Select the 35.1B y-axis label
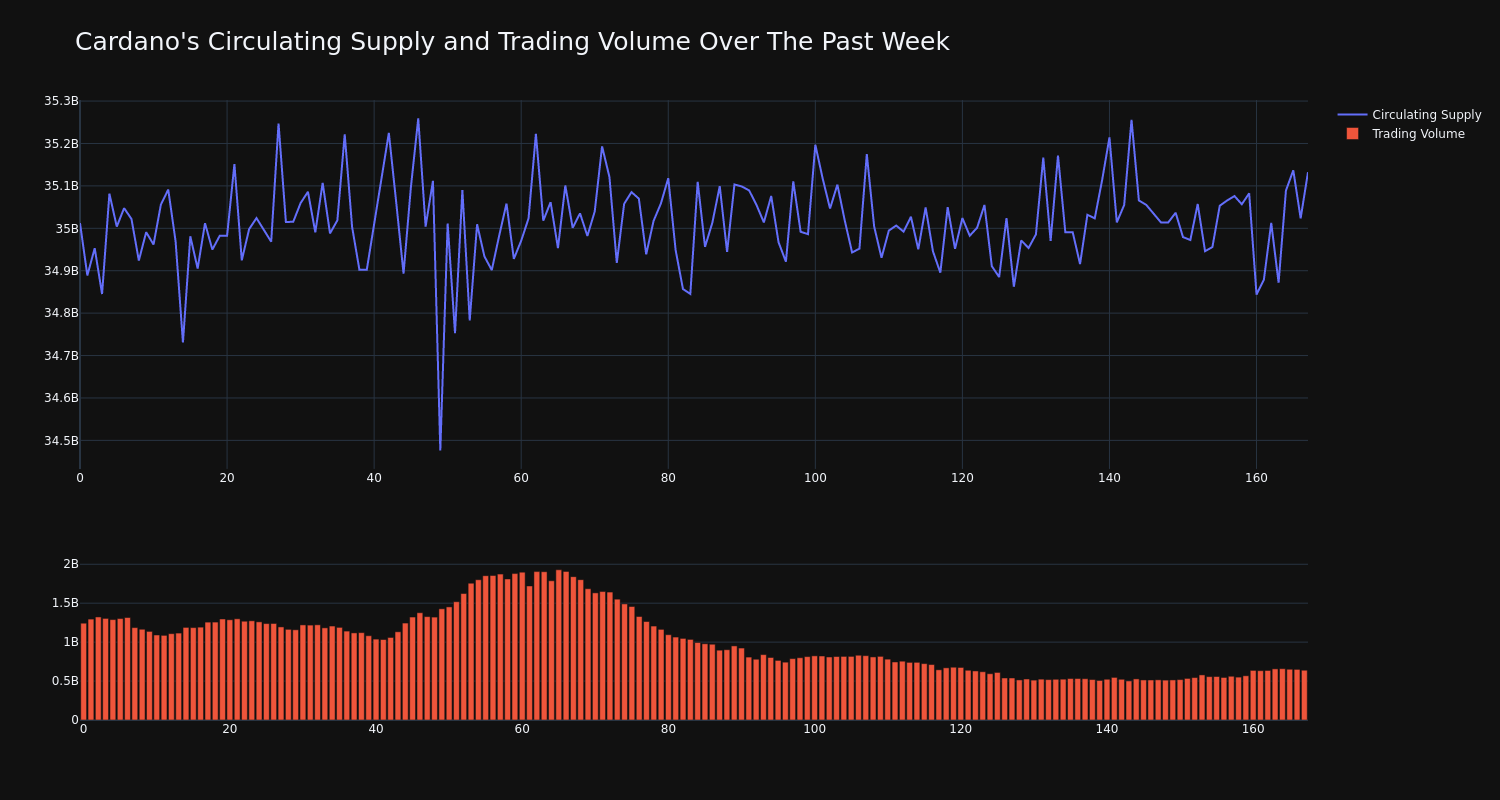Viewport: 1500px width, 800px height. (x=61, y=186)
